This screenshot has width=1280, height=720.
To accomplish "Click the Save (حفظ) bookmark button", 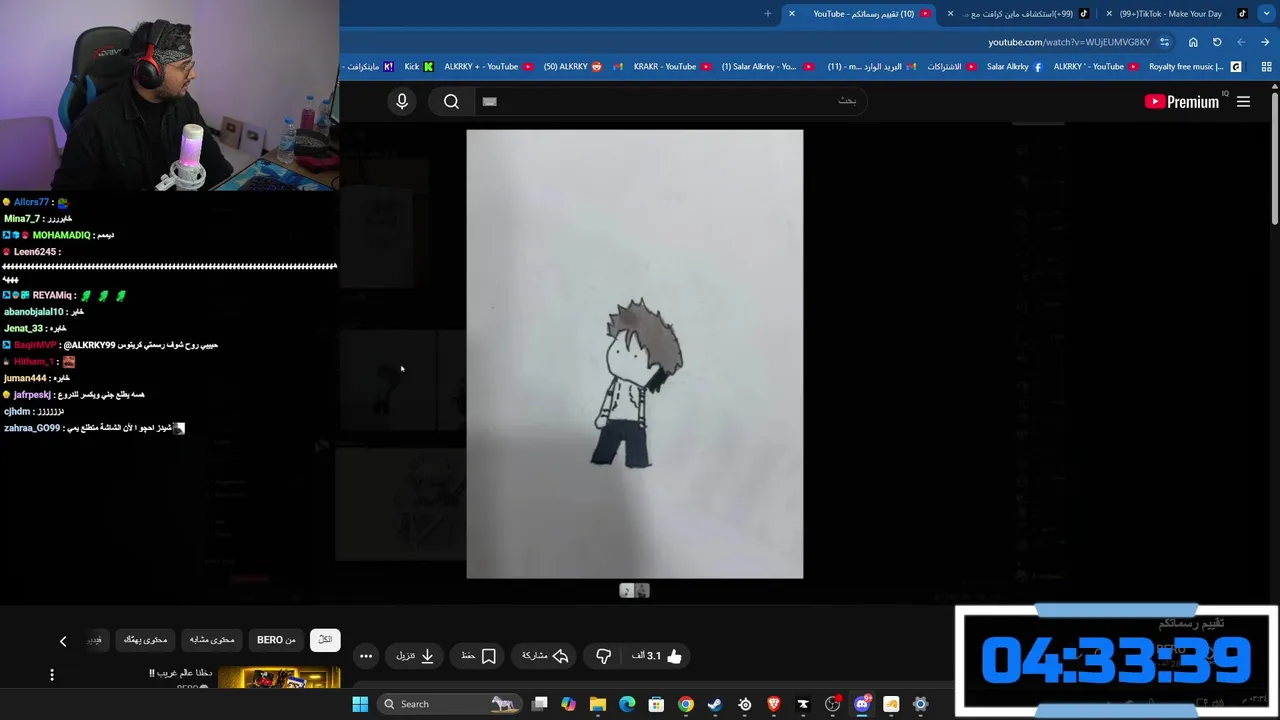I will tap(478, 656).
